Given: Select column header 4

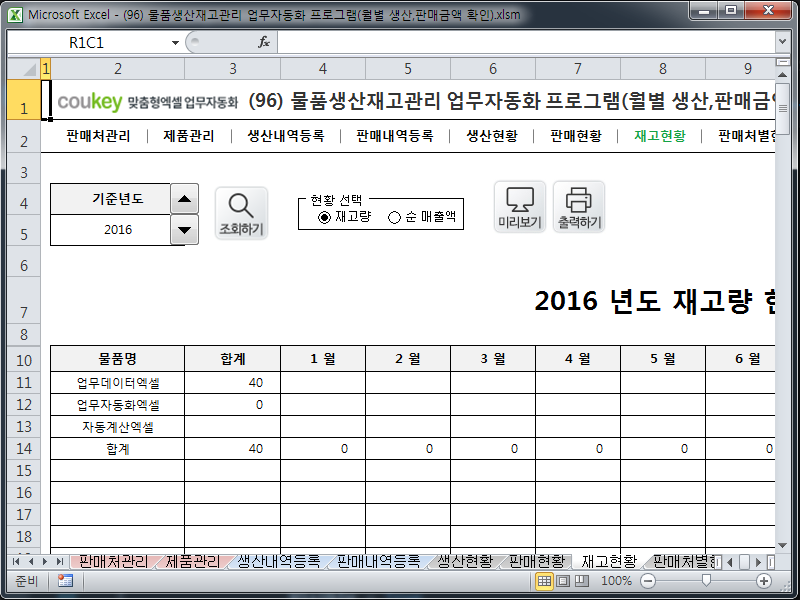Looking at the screenshot, I should click(323, 68).
